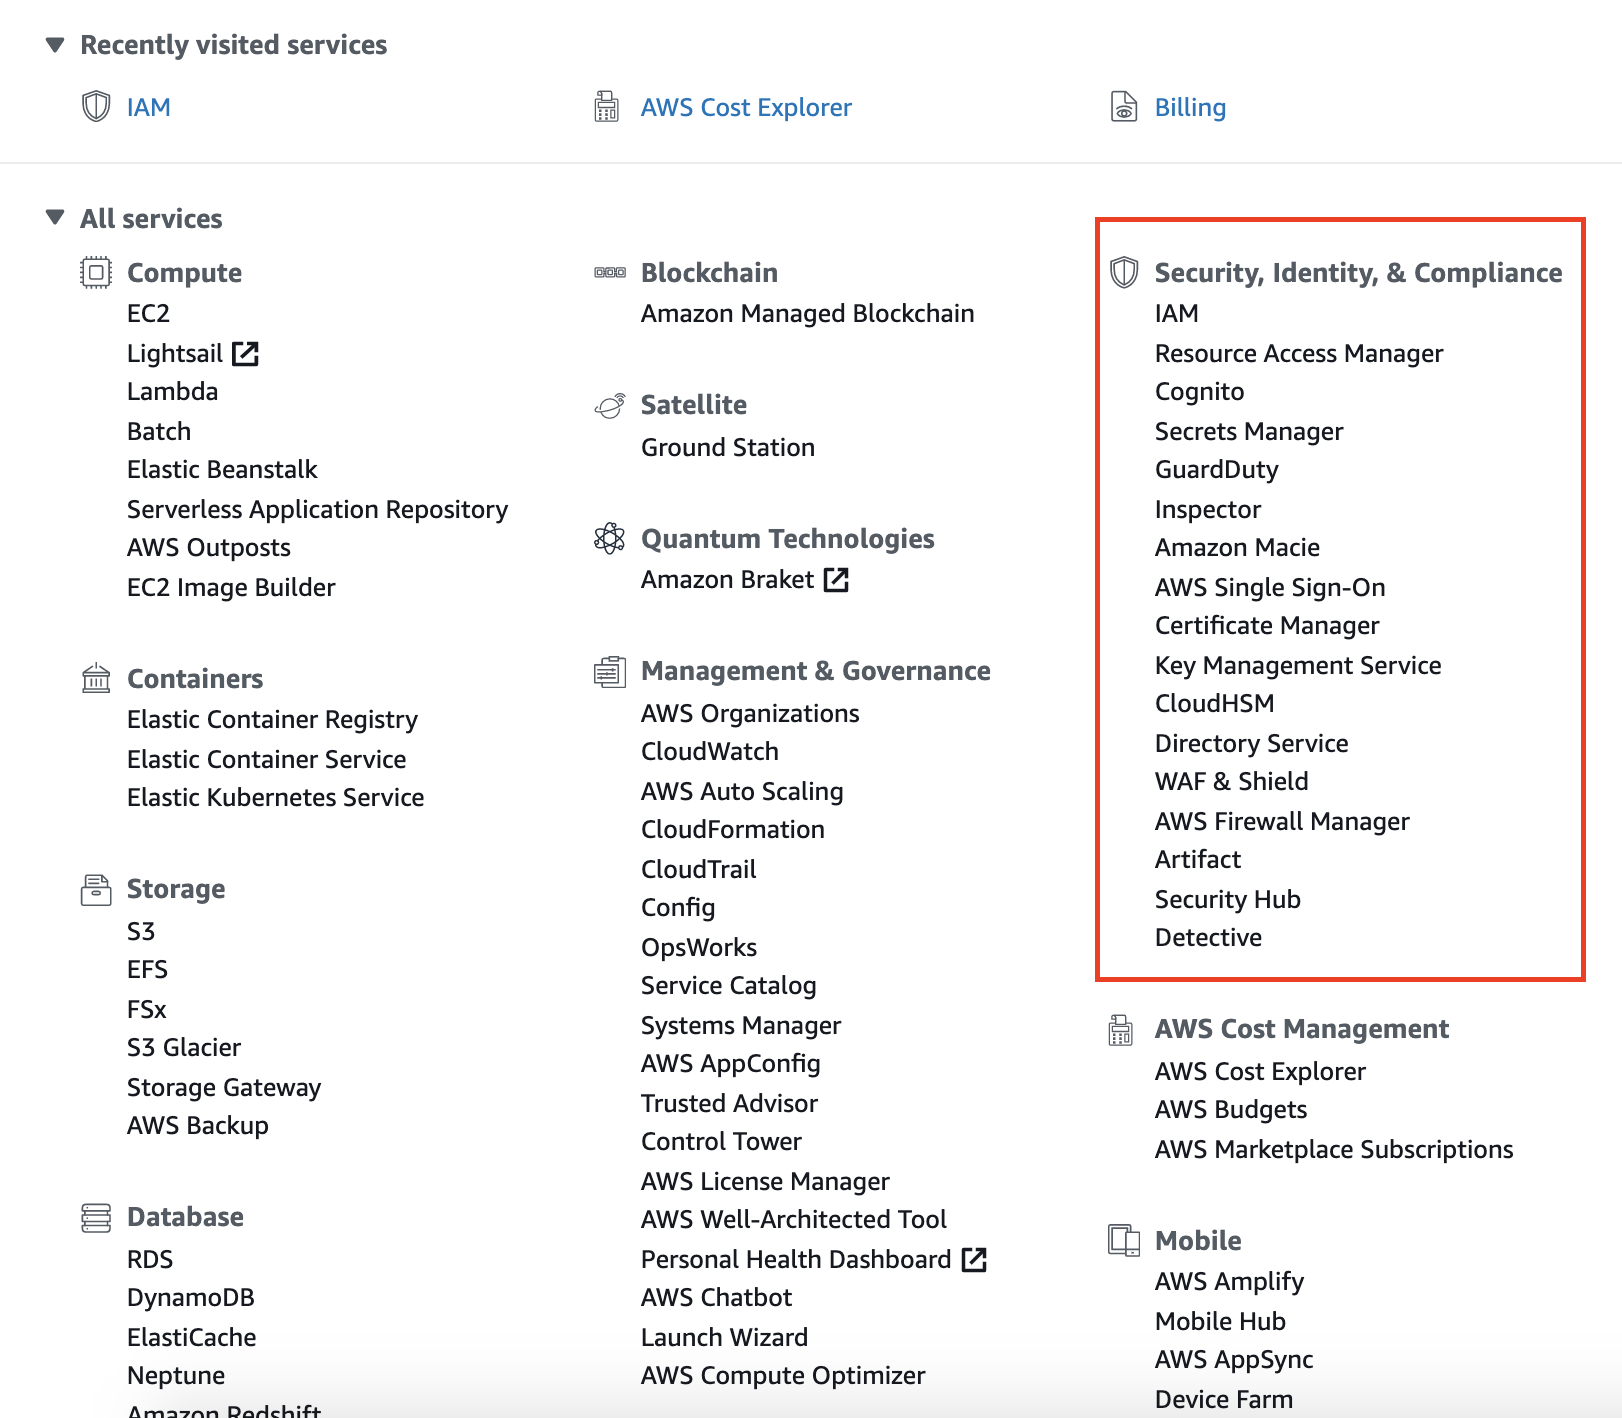Open IAM from recently visited services
The image size is (1622, 1418).
tap(148, 107)
